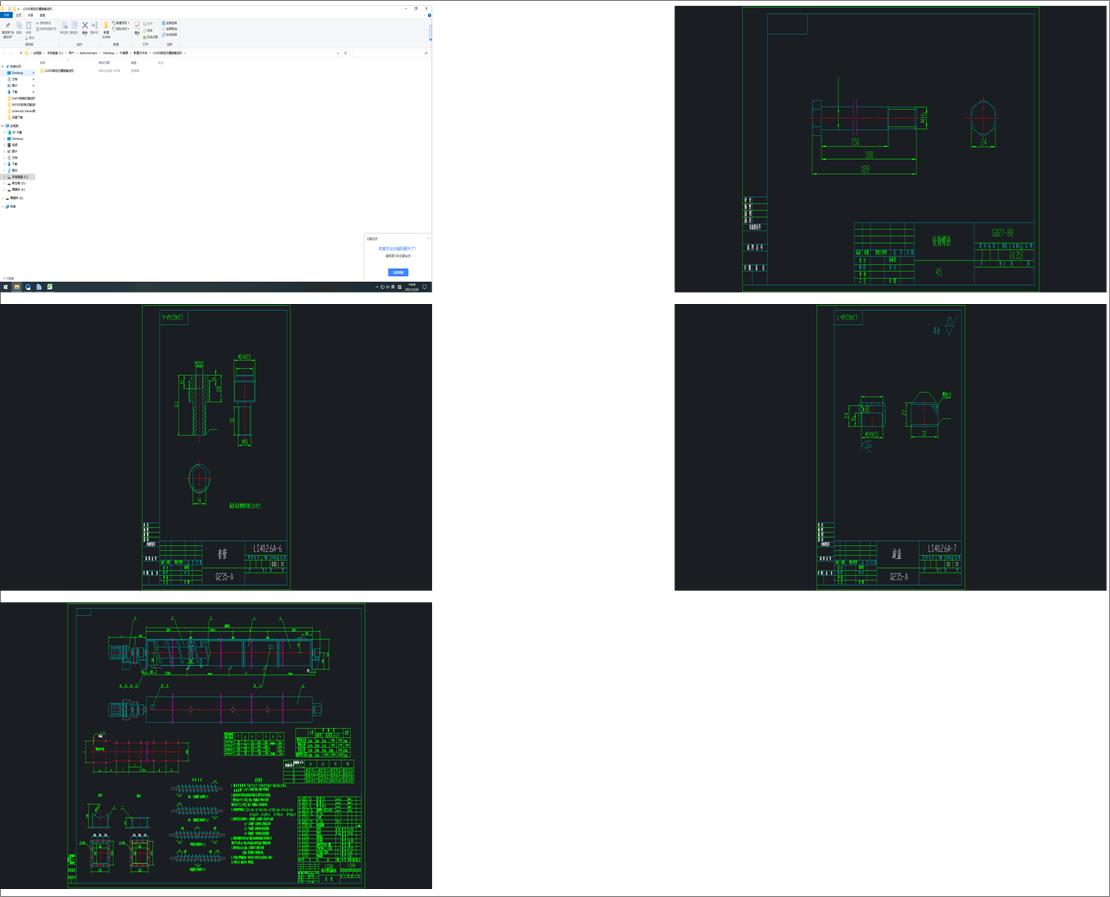This screenshot has height=897, width=1110.
Task: Expand the 3D Objects tree arrow
Action: (4, 132)
